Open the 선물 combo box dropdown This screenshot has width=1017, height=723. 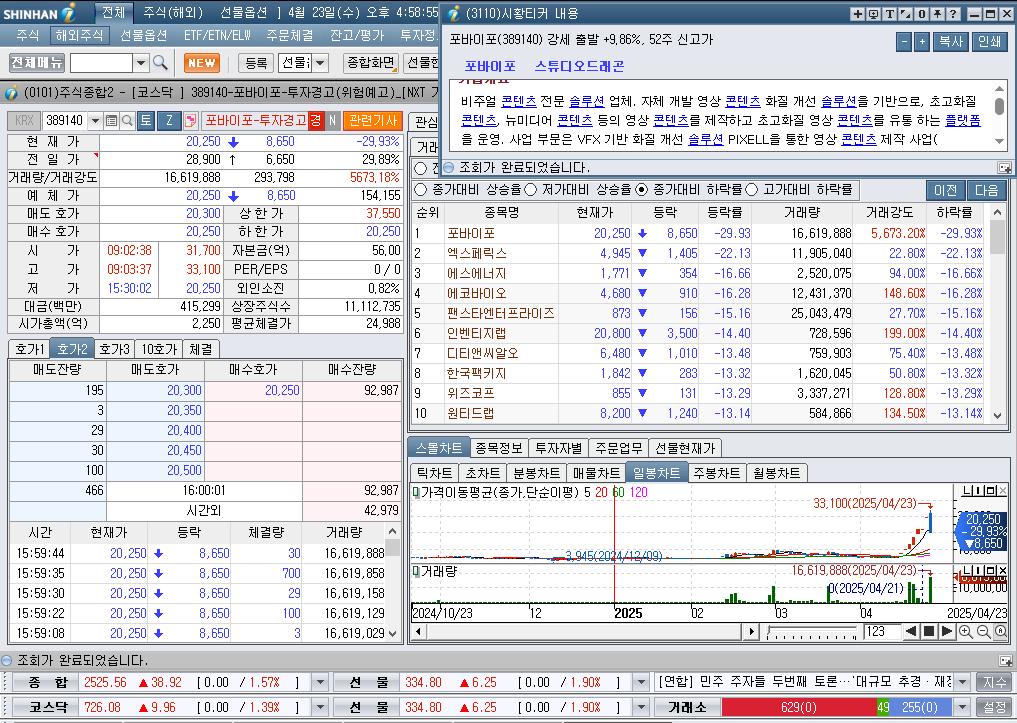coord(320,63)
